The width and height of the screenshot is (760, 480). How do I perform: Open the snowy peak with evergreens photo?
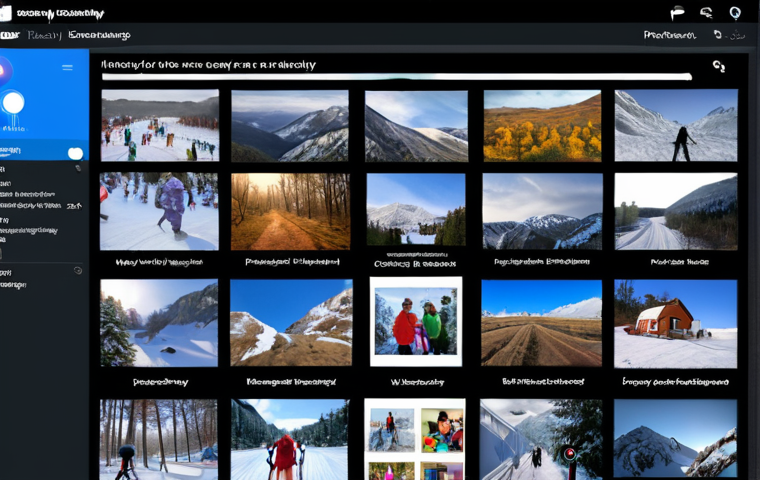point(416,209)
